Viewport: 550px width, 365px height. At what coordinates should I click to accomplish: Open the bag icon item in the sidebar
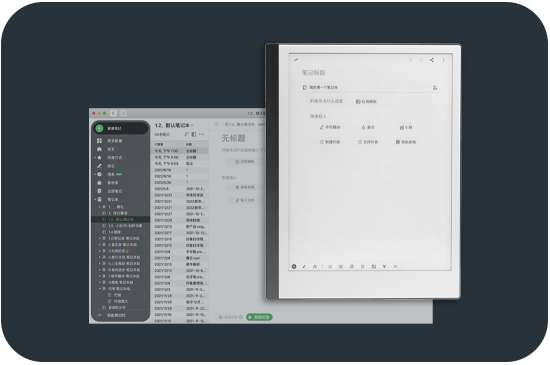click(x=100, y=183)
